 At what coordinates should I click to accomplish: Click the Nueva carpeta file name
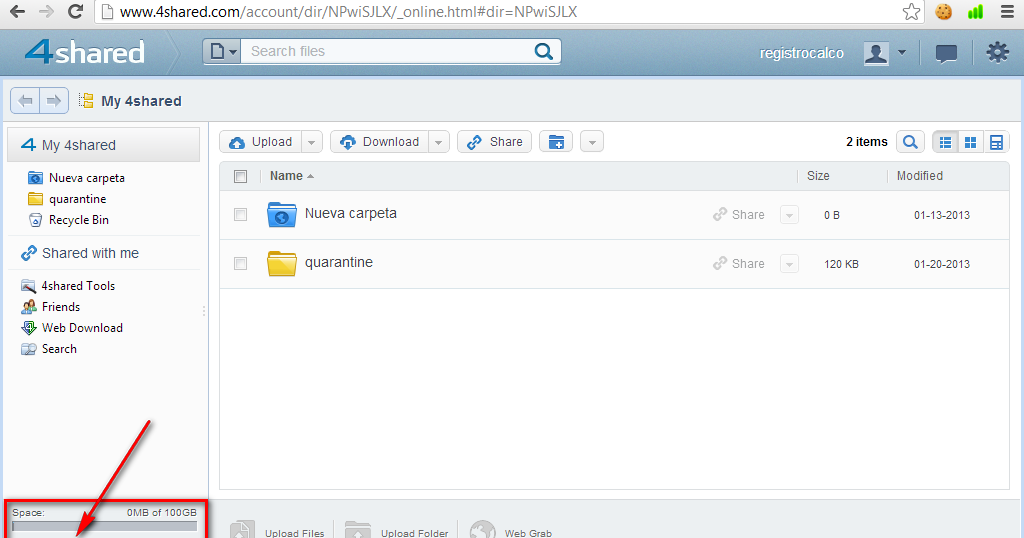coord(351,214)
